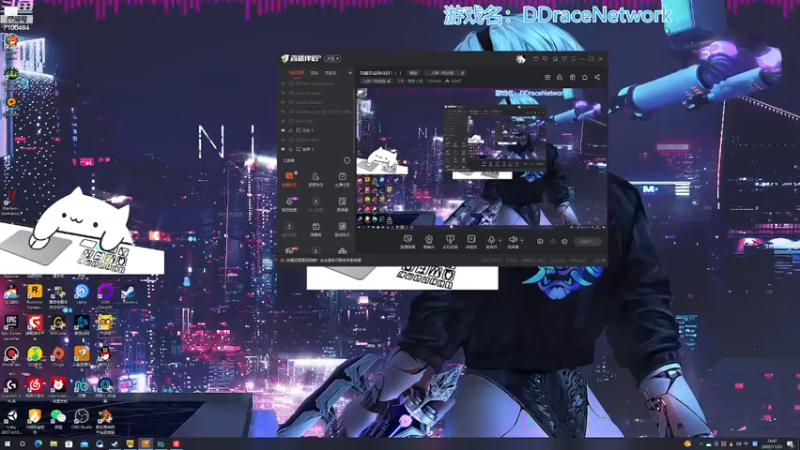Open Microsoft Edge from the taskbar
Screen dimensions: 800x450
click(x=38, y=444)
